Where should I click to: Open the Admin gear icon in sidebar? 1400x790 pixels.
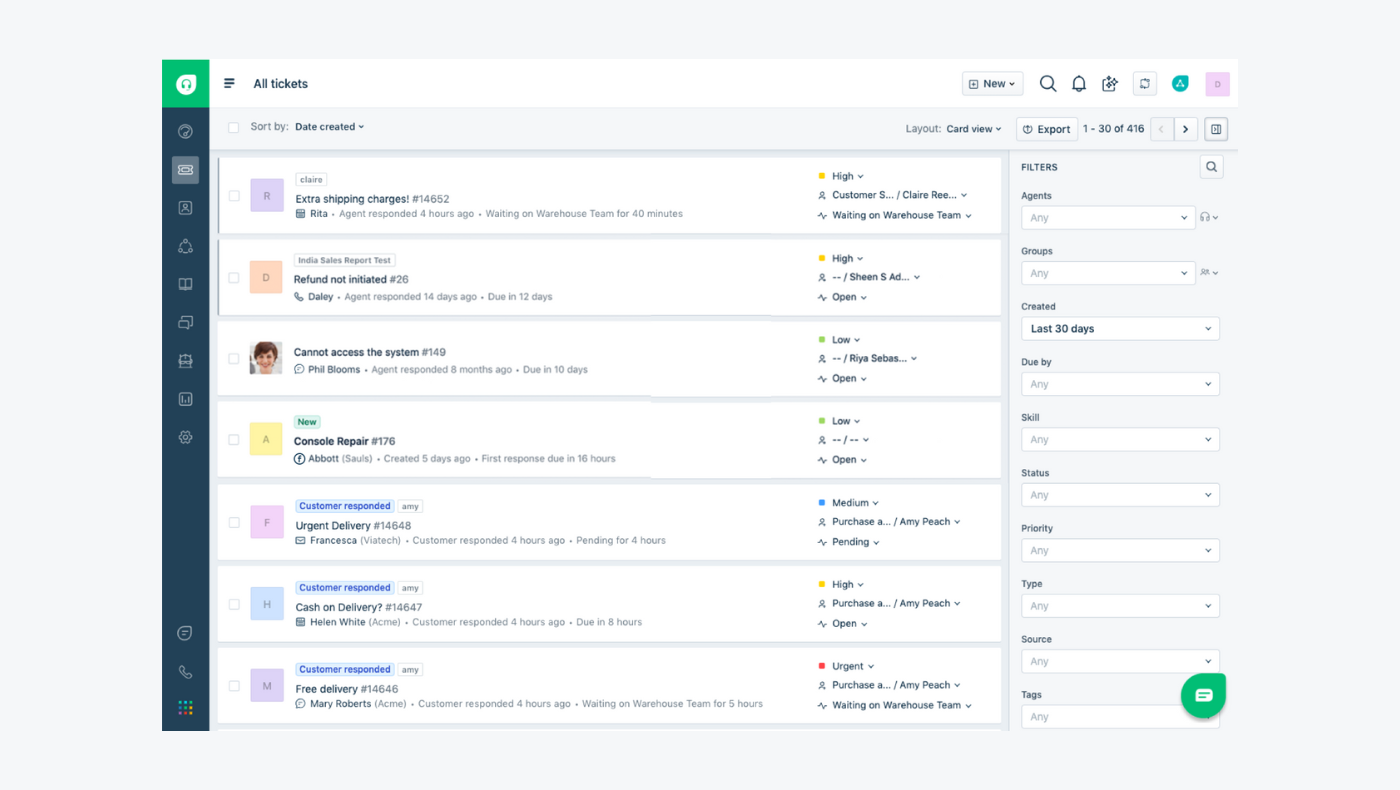(185, 437)
